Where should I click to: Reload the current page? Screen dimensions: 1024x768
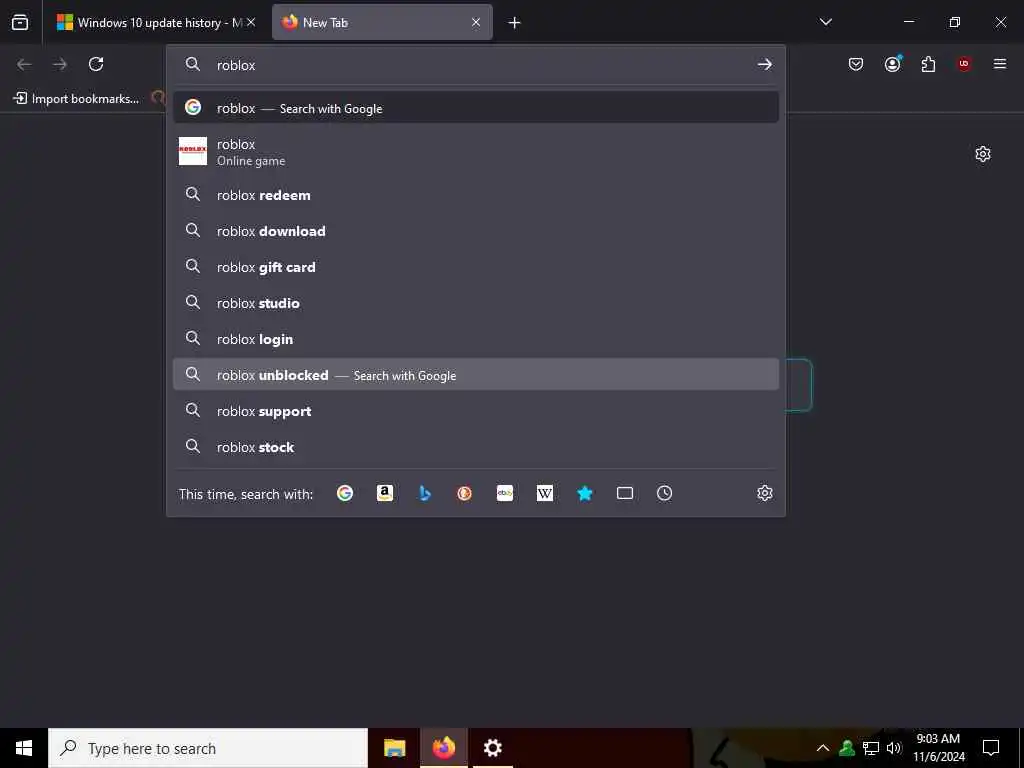click(96, 64)
